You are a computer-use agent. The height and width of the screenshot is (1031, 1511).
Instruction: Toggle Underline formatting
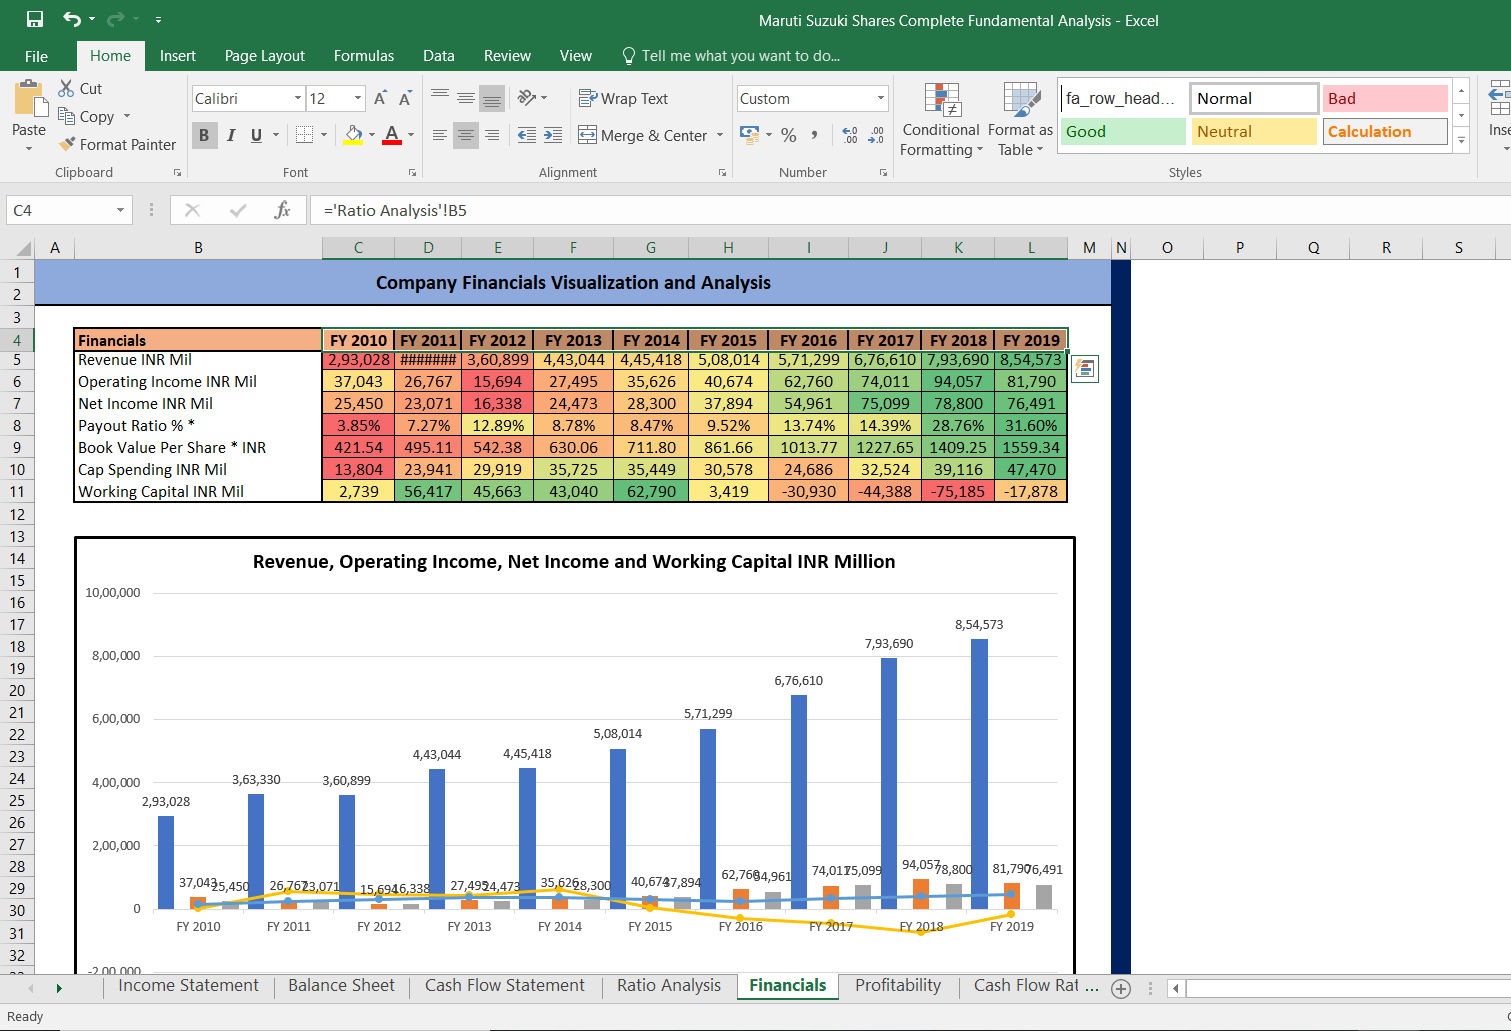257,135
